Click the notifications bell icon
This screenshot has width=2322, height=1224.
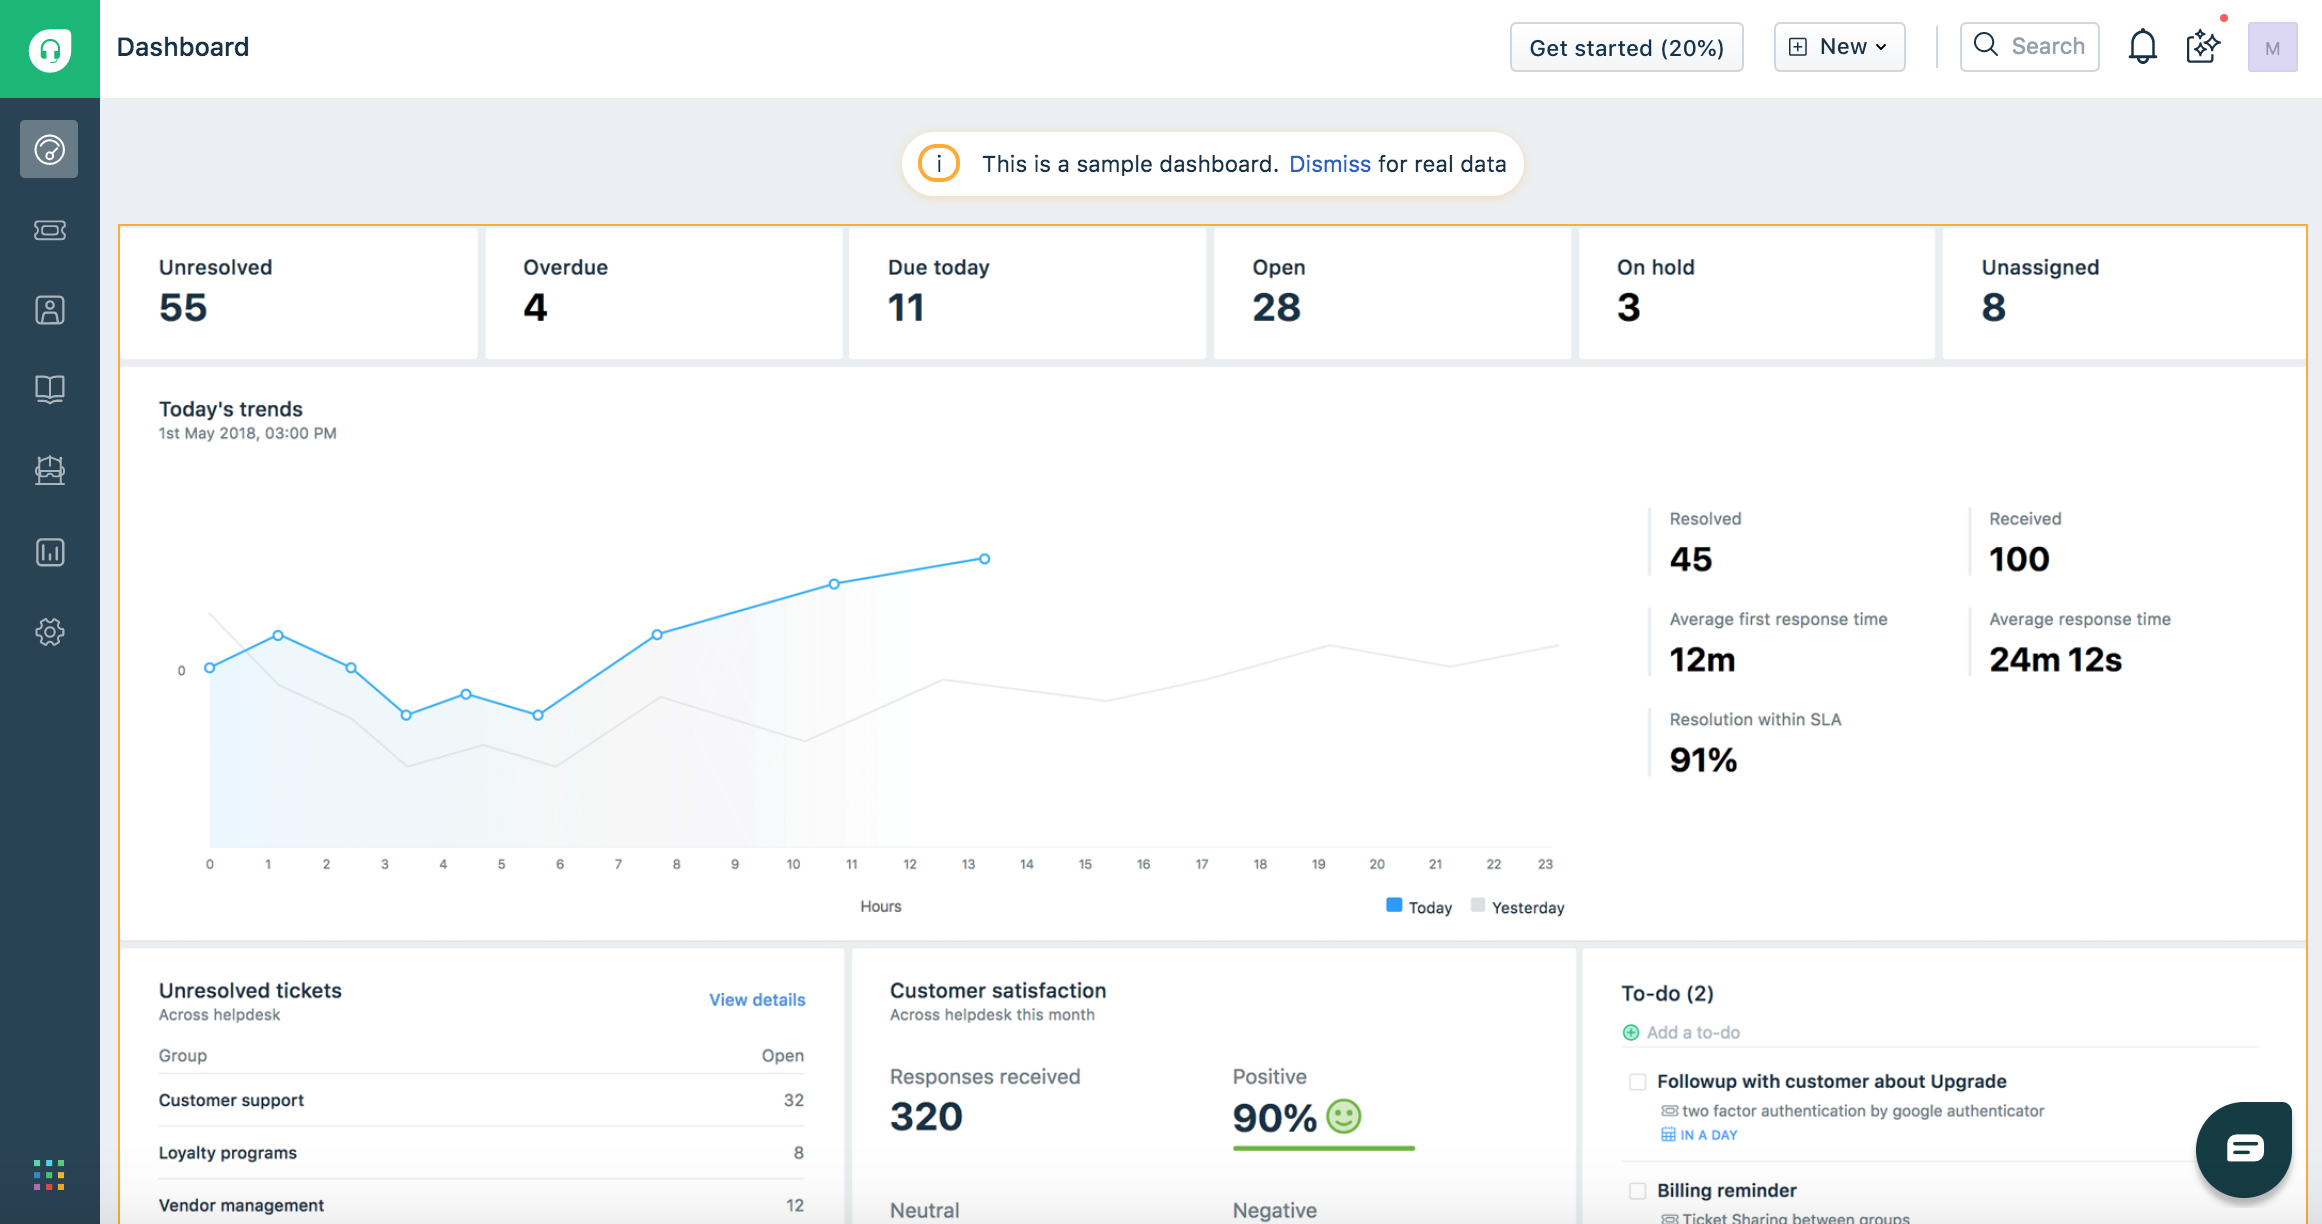coord(2142,47)
